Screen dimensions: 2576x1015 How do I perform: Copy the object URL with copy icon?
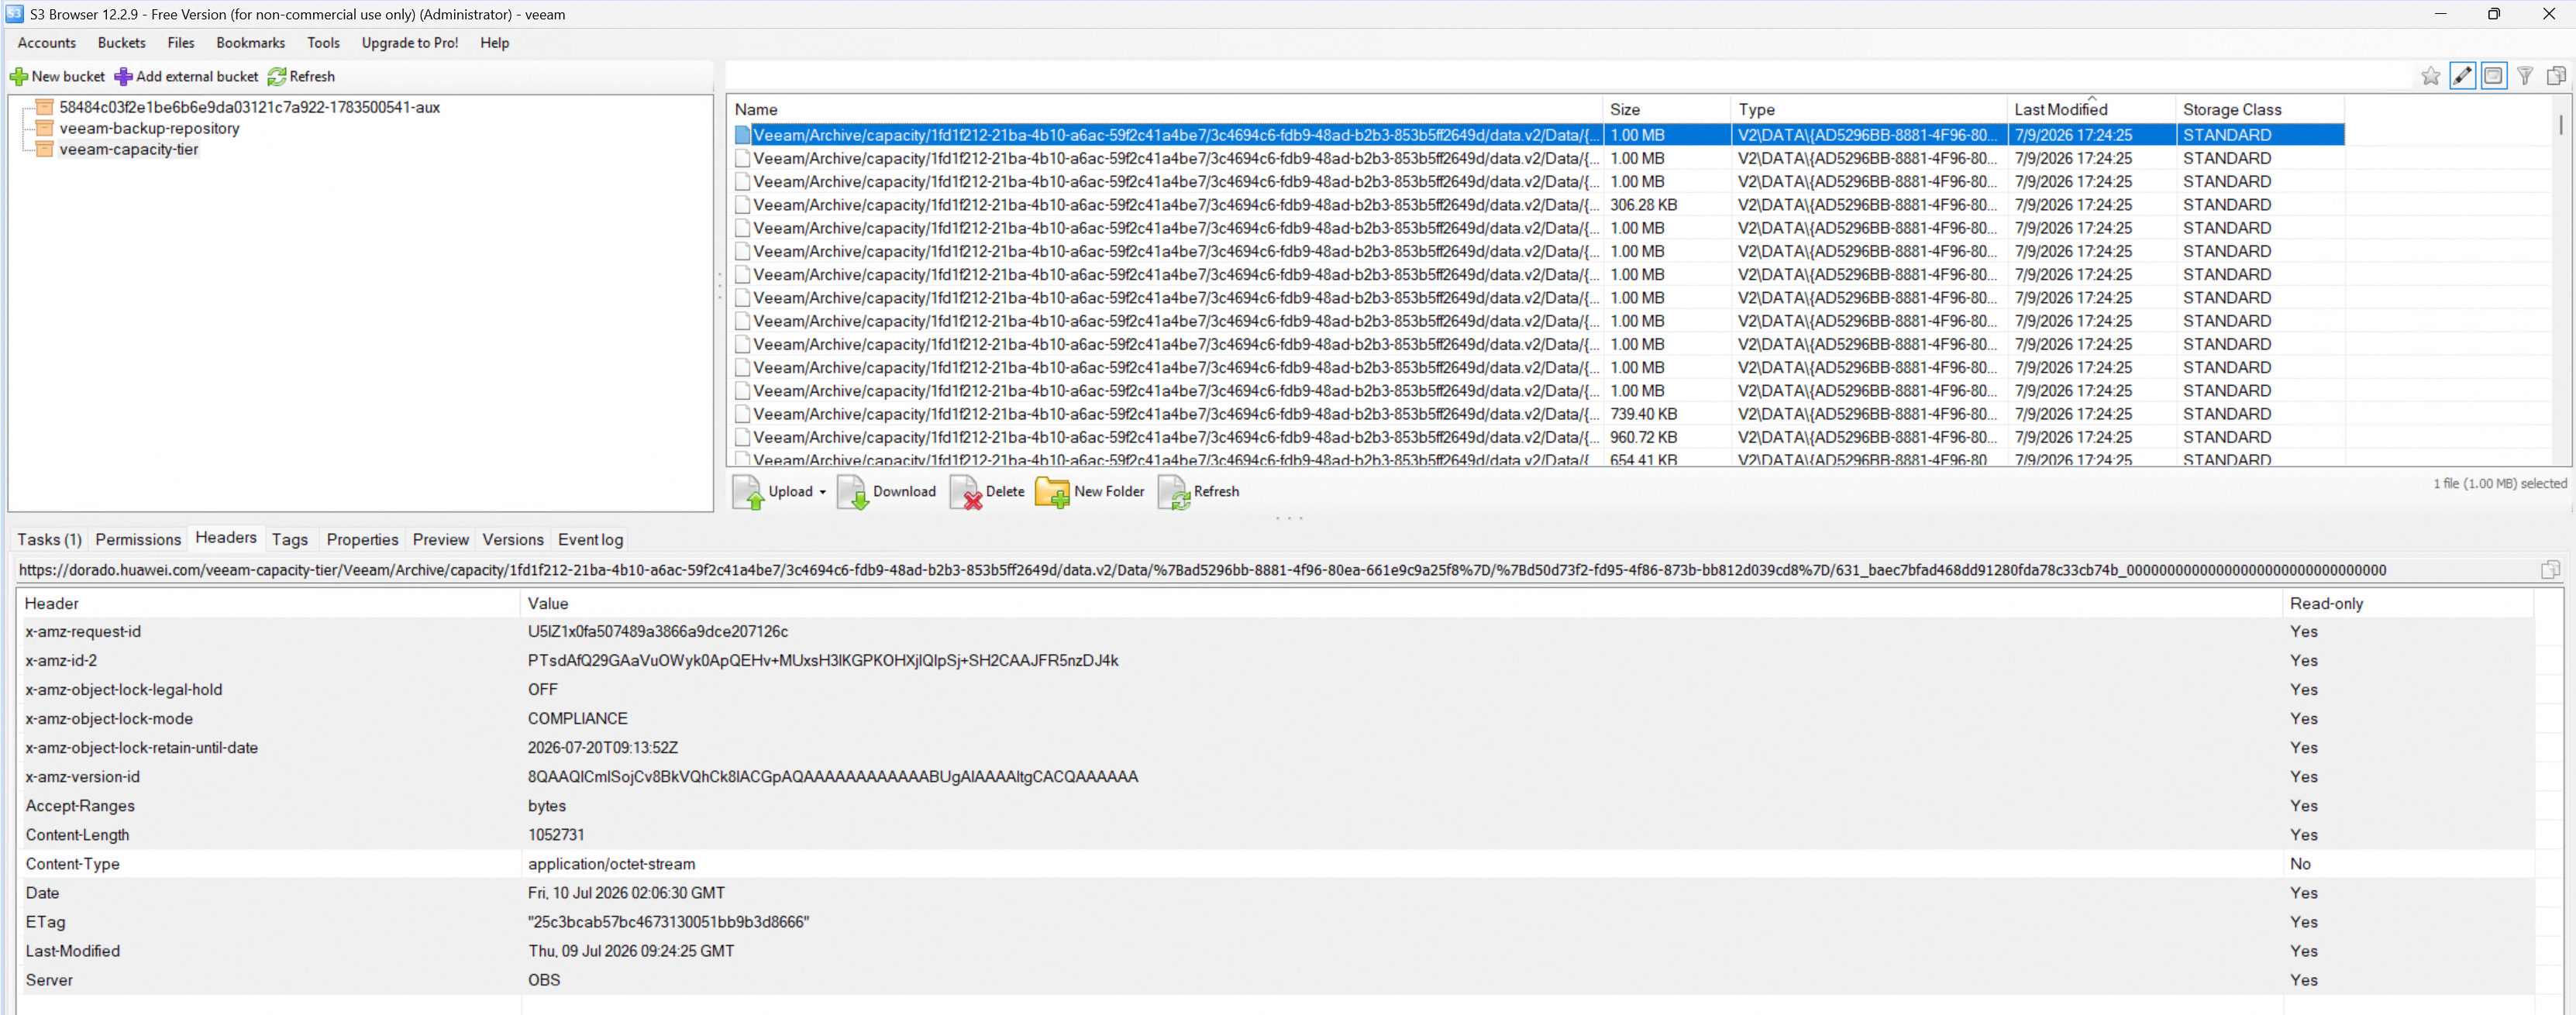[2550, 570]
